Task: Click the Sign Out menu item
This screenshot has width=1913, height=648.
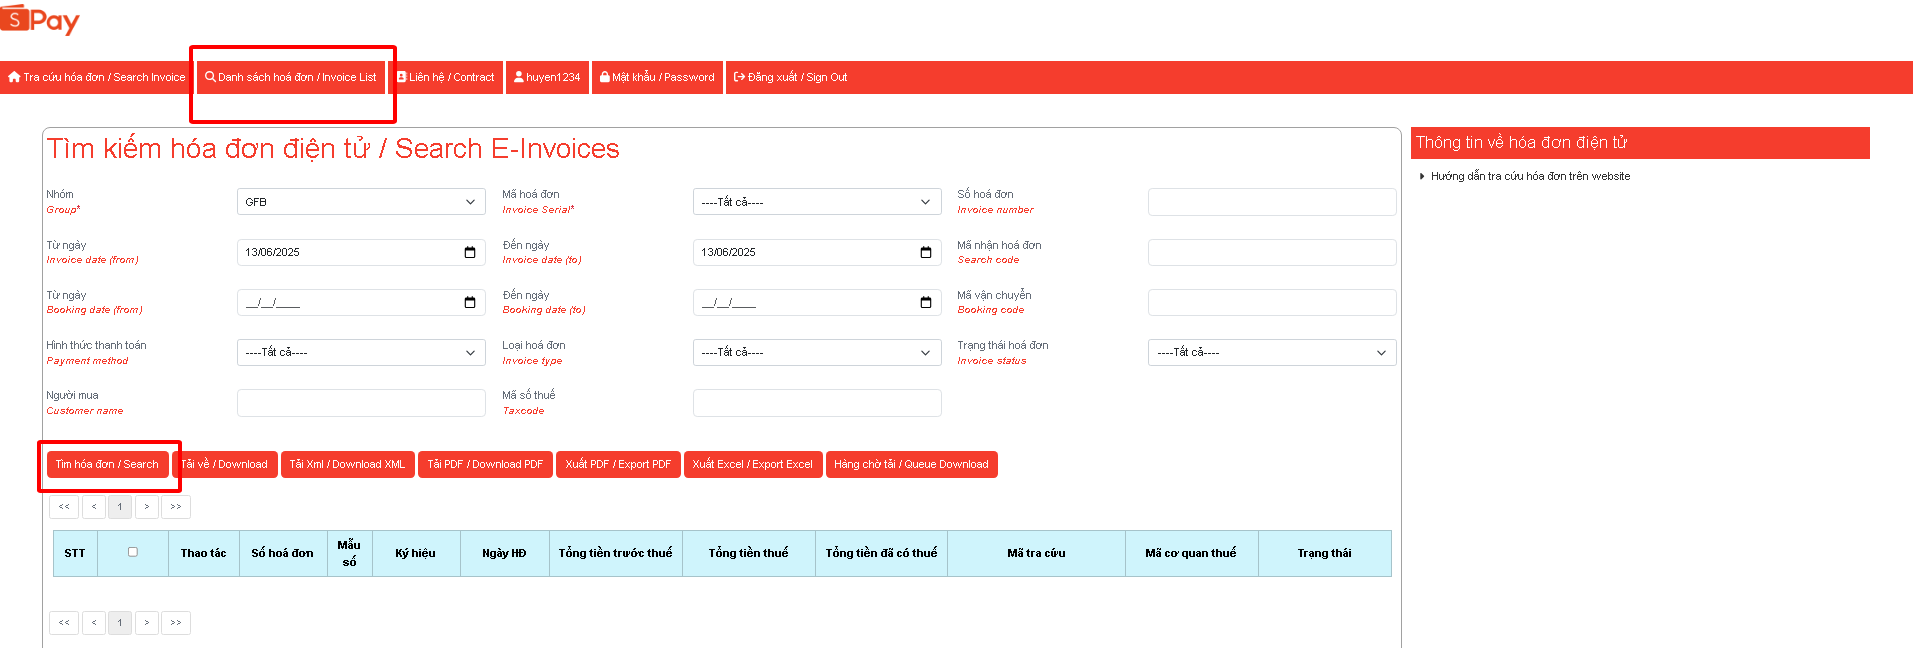Action: (x=790, y=77)
